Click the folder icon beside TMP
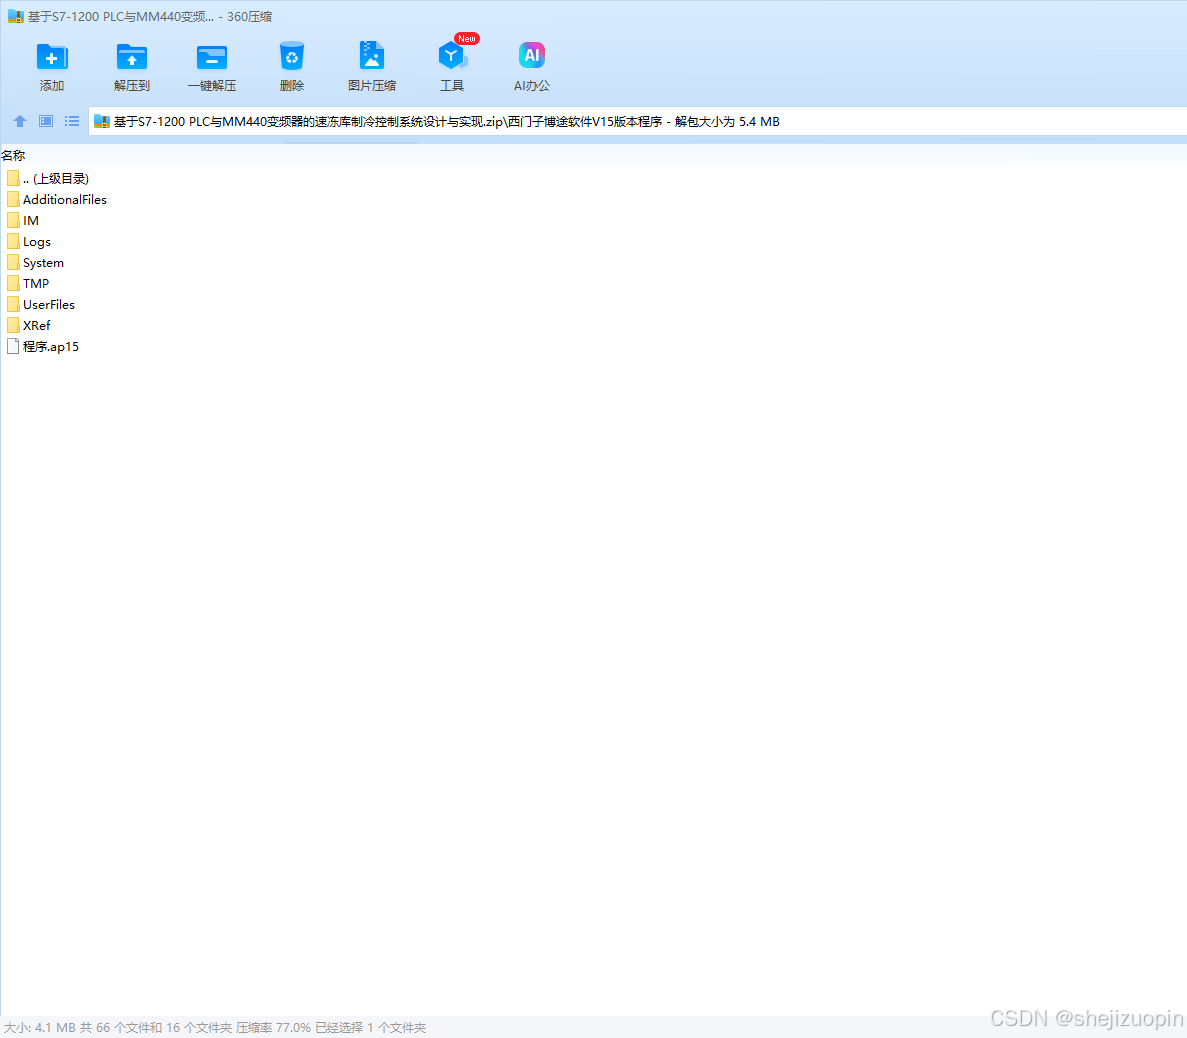Screen dimensions: 1187x1038 click(x=13, y=283)
